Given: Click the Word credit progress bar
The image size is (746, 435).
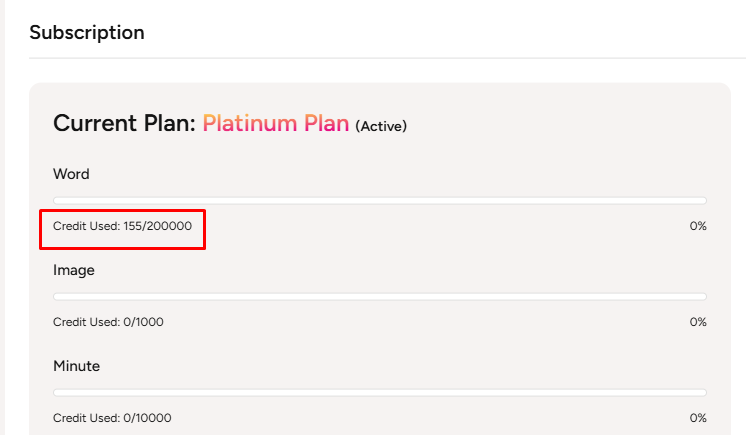Looking at the screenshot, I should 380,201.
